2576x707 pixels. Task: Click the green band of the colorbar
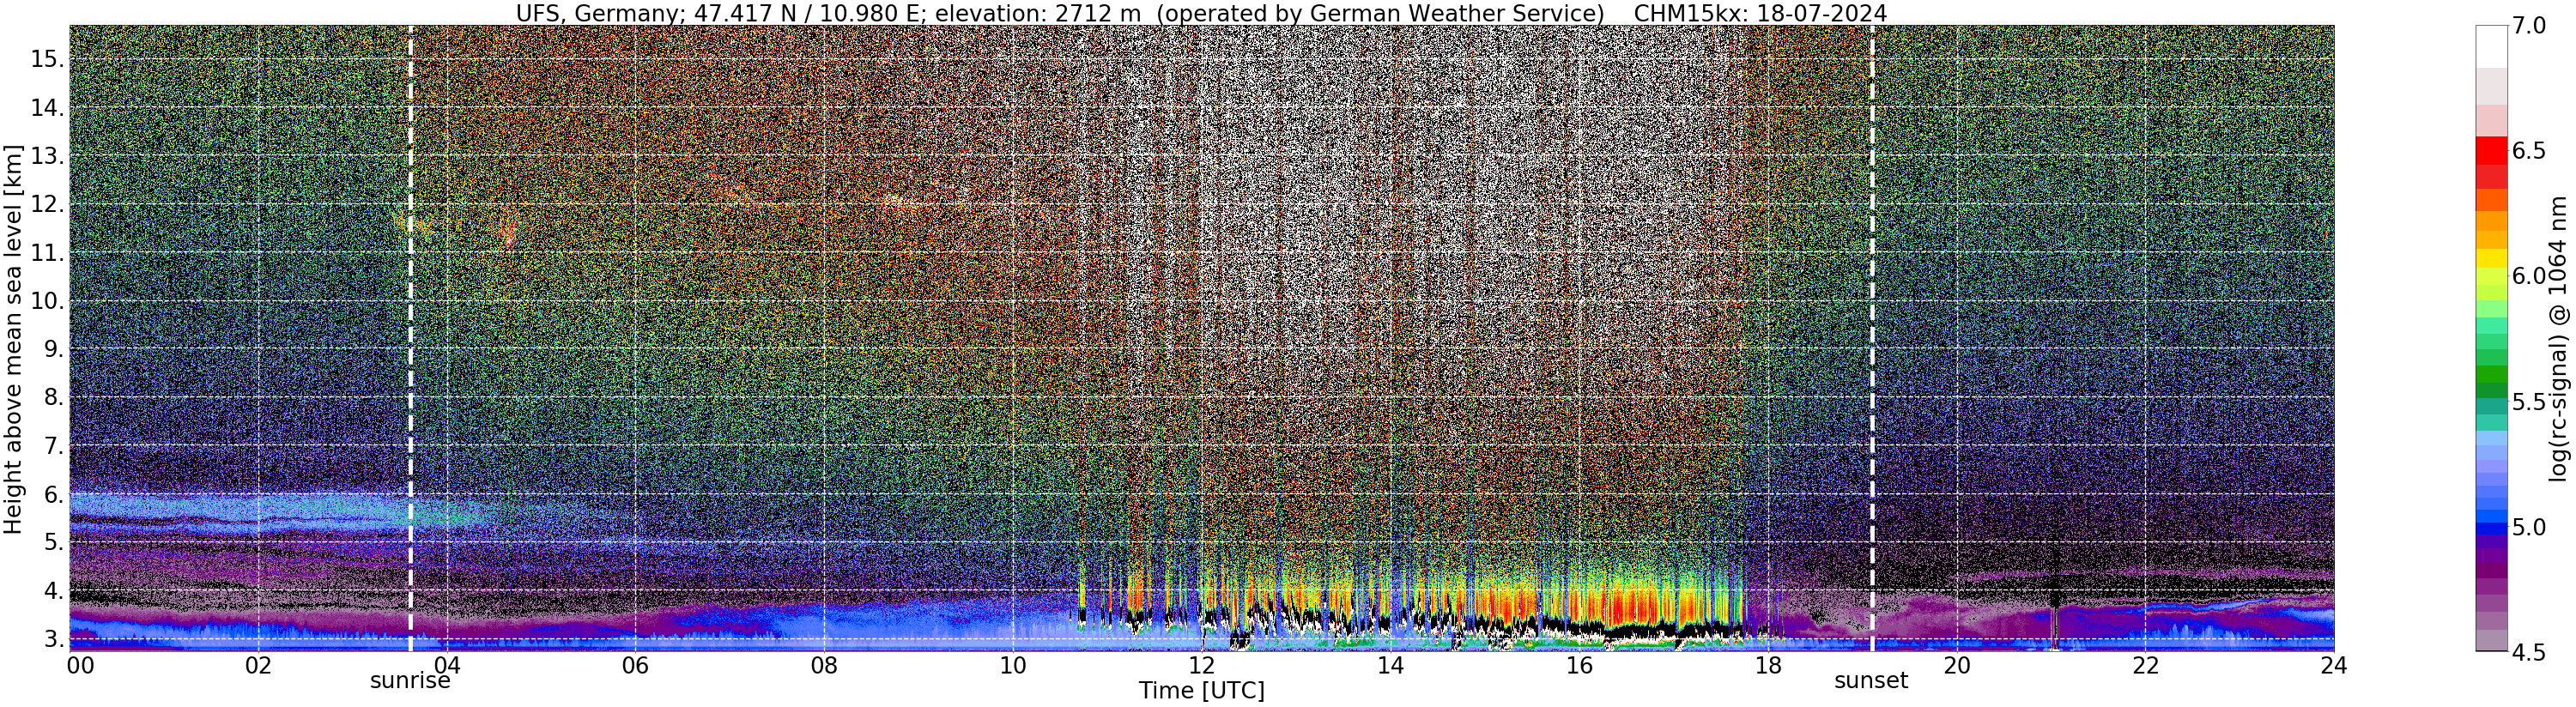(2491, 375)
